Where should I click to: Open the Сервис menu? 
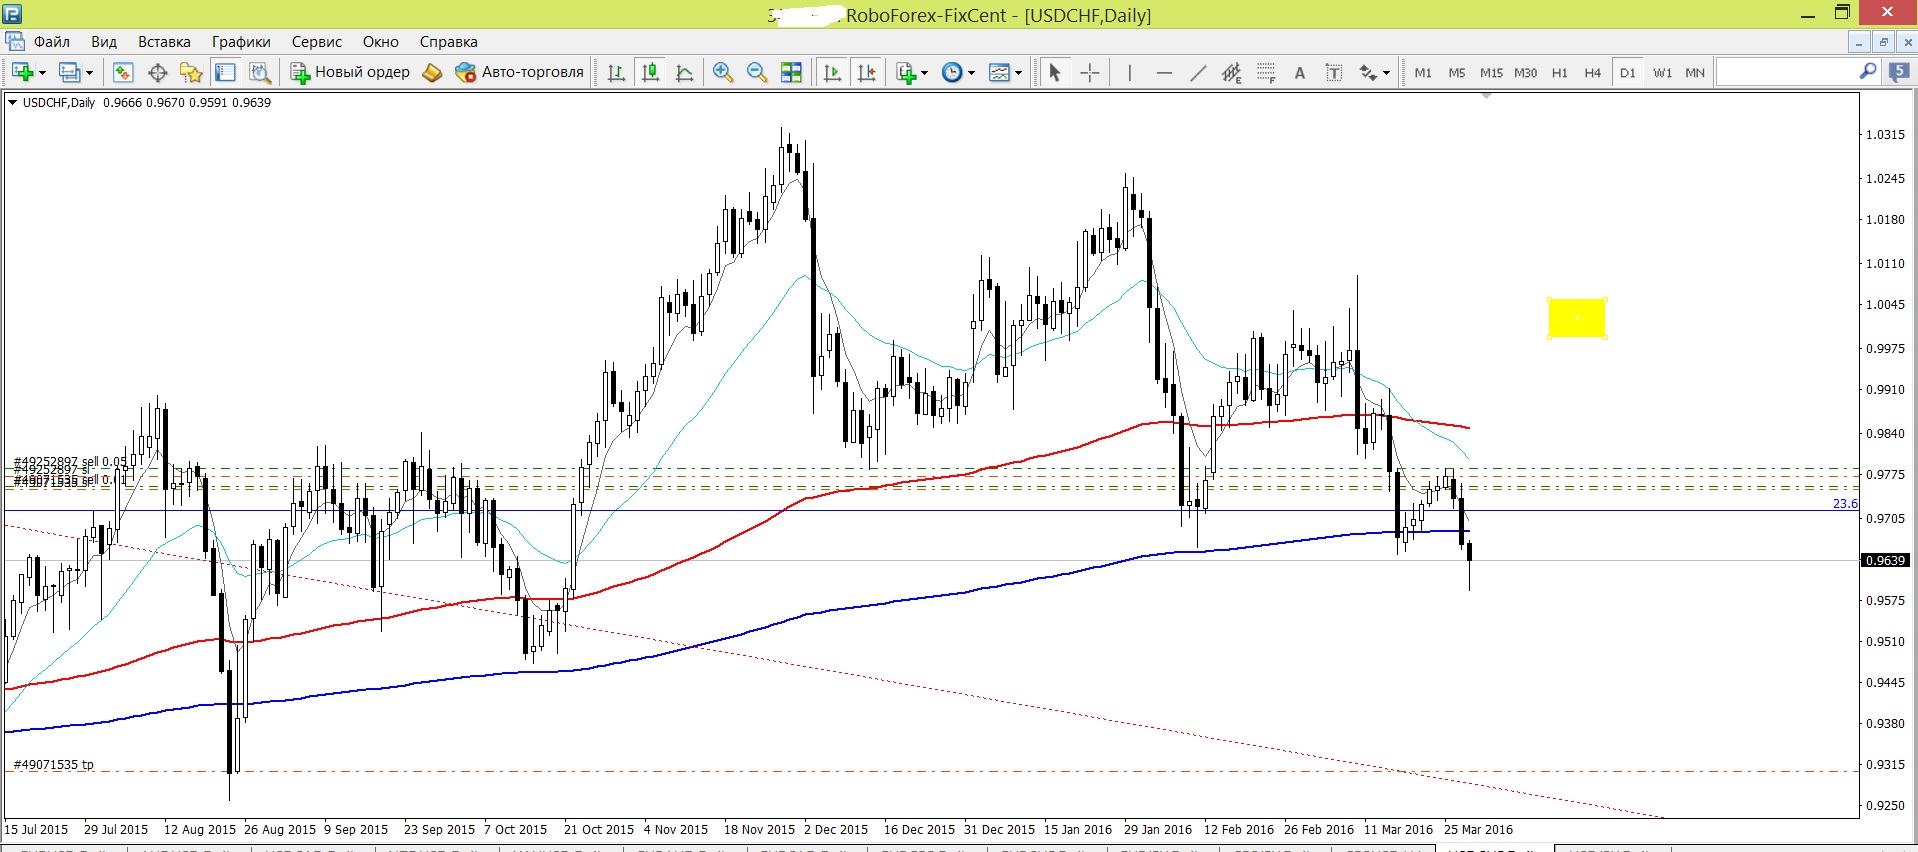pos(317,42)
